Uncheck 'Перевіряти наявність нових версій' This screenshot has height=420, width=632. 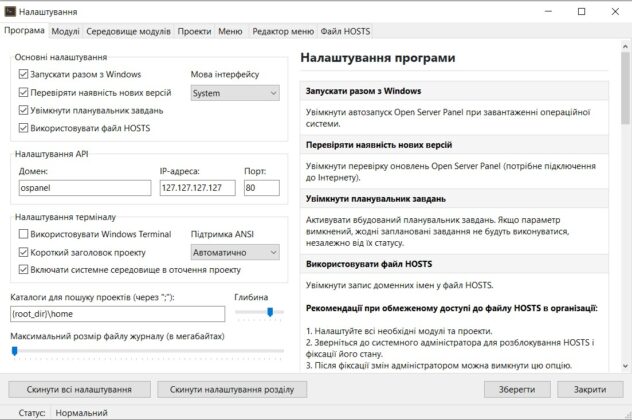[x=24, y=92]
